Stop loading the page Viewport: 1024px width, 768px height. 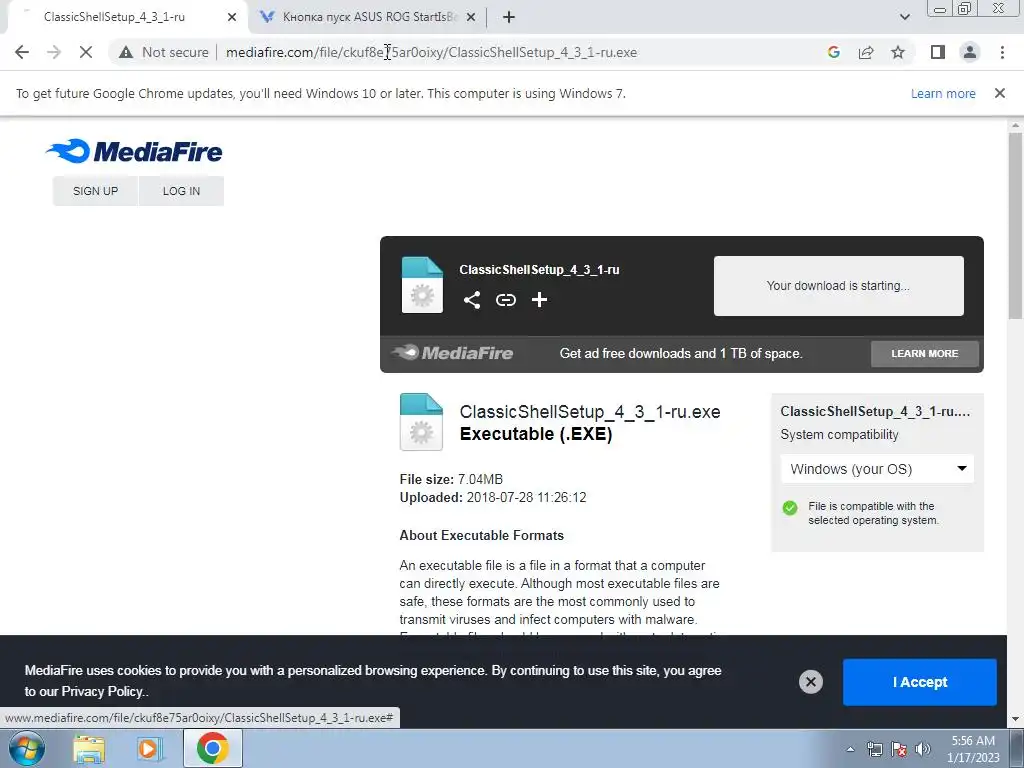click(x=86, y=52)
